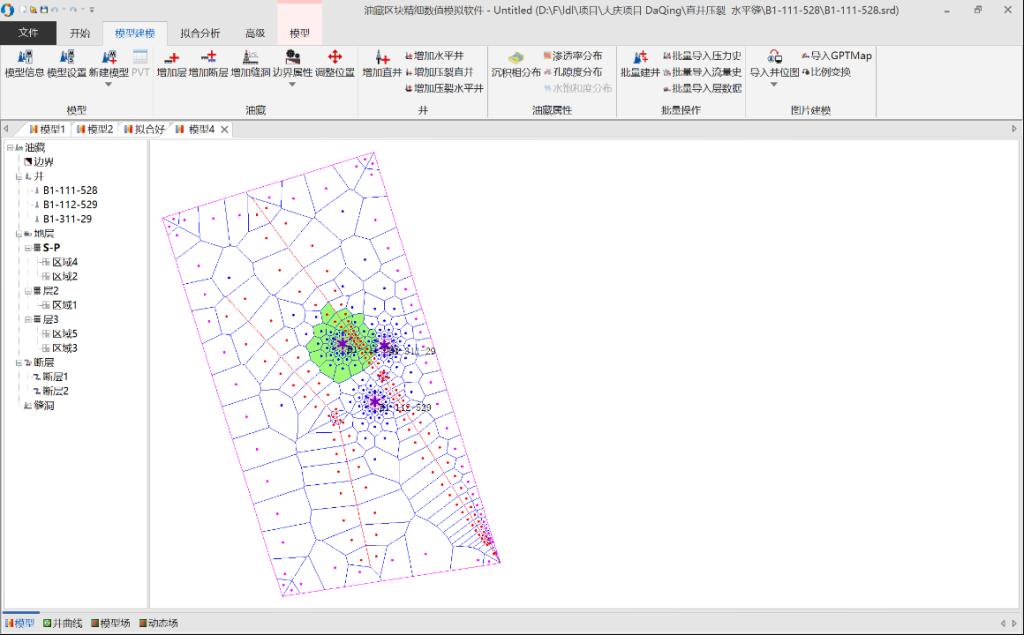This screenshot has width=1024, height=635.
Task: Switch to the 拟合分析 ribbon tab
Action: pos(200,33)
